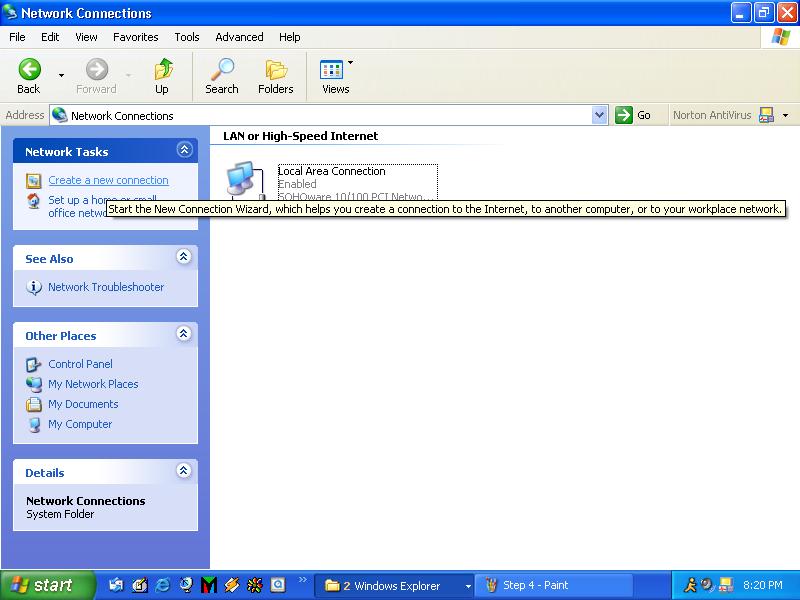800x600 pixels.
Task: Click the green Go button
Action: (633, 115)
